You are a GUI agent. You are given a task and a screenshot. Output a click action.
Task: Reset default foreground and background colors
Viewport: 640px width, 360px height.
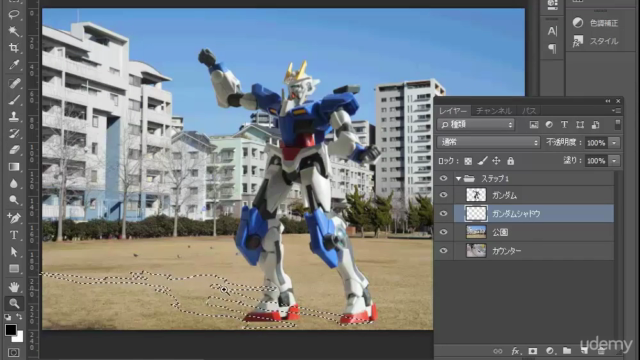pos(7,317)
